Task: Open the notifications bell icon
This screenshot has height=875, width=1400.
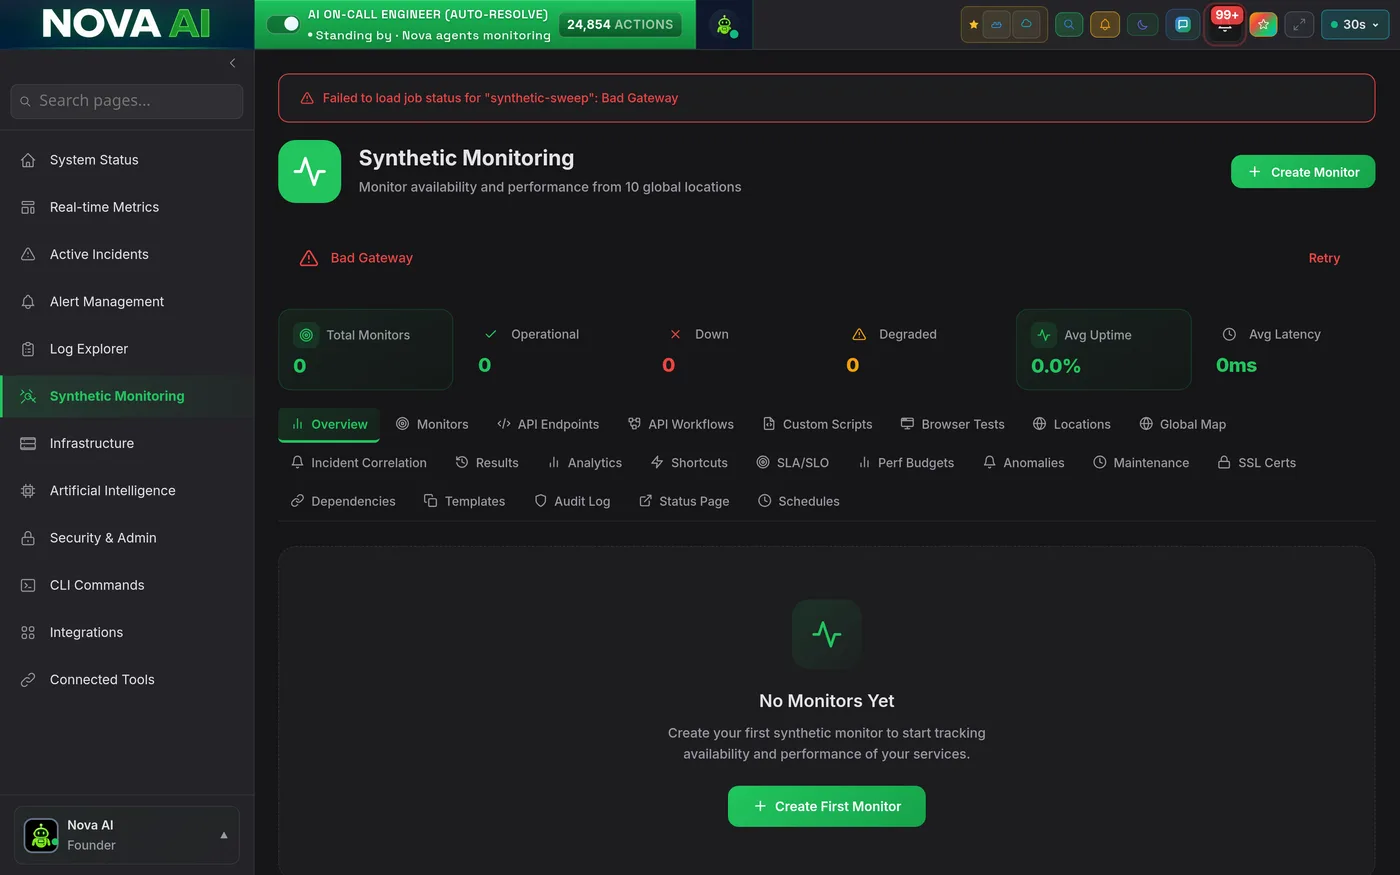Action: [1105, 25]
